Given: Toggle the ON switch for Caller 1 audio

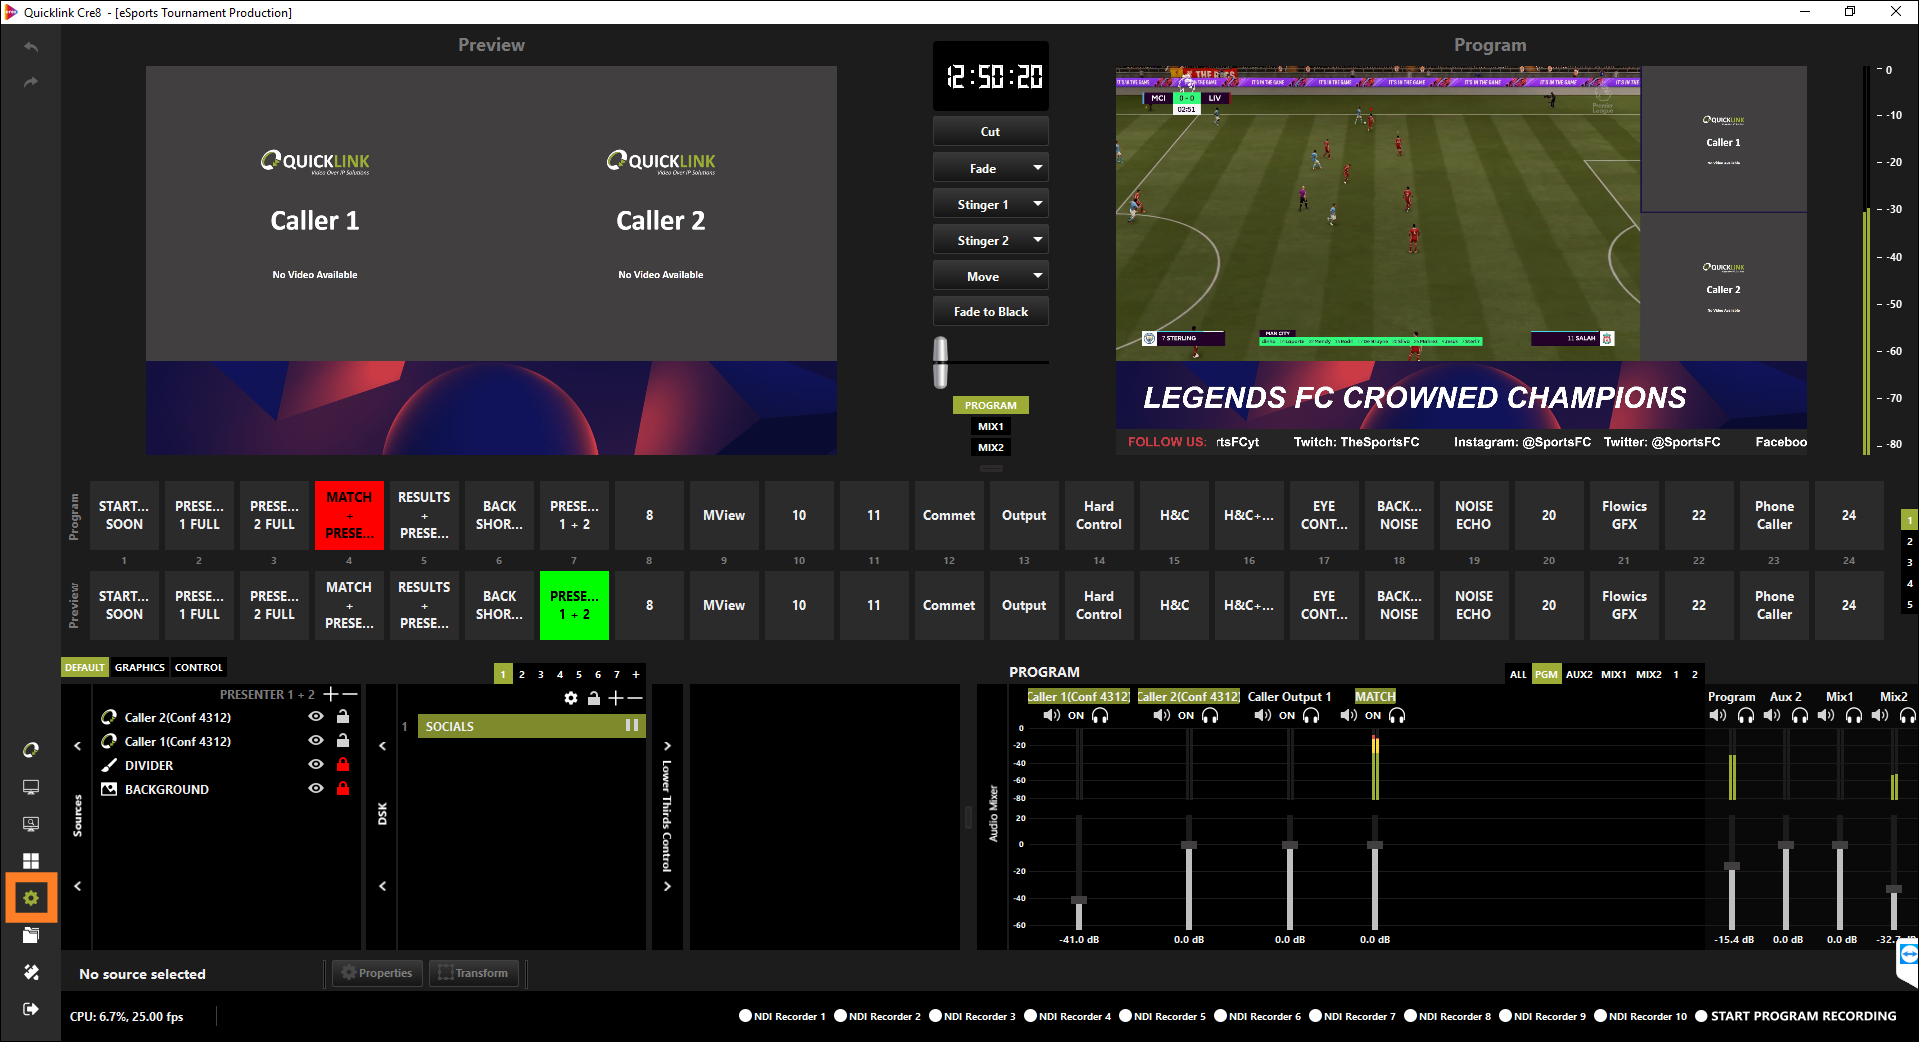Looking at the screenshot, I should coord(1076,715).
